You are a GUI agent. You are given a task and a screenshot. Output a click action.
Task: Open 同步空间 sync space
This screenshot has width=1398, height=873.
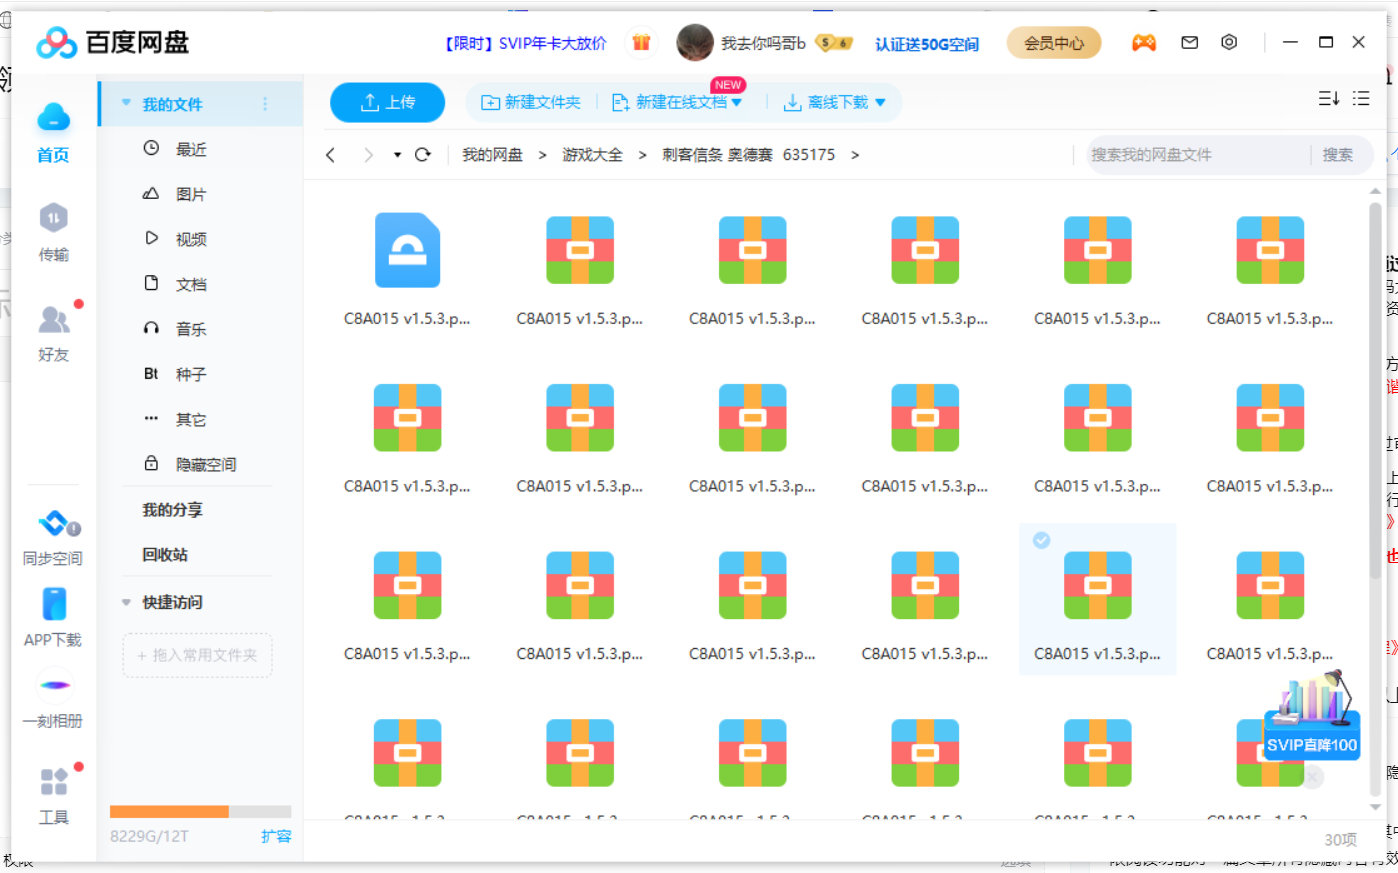point(53,537)
